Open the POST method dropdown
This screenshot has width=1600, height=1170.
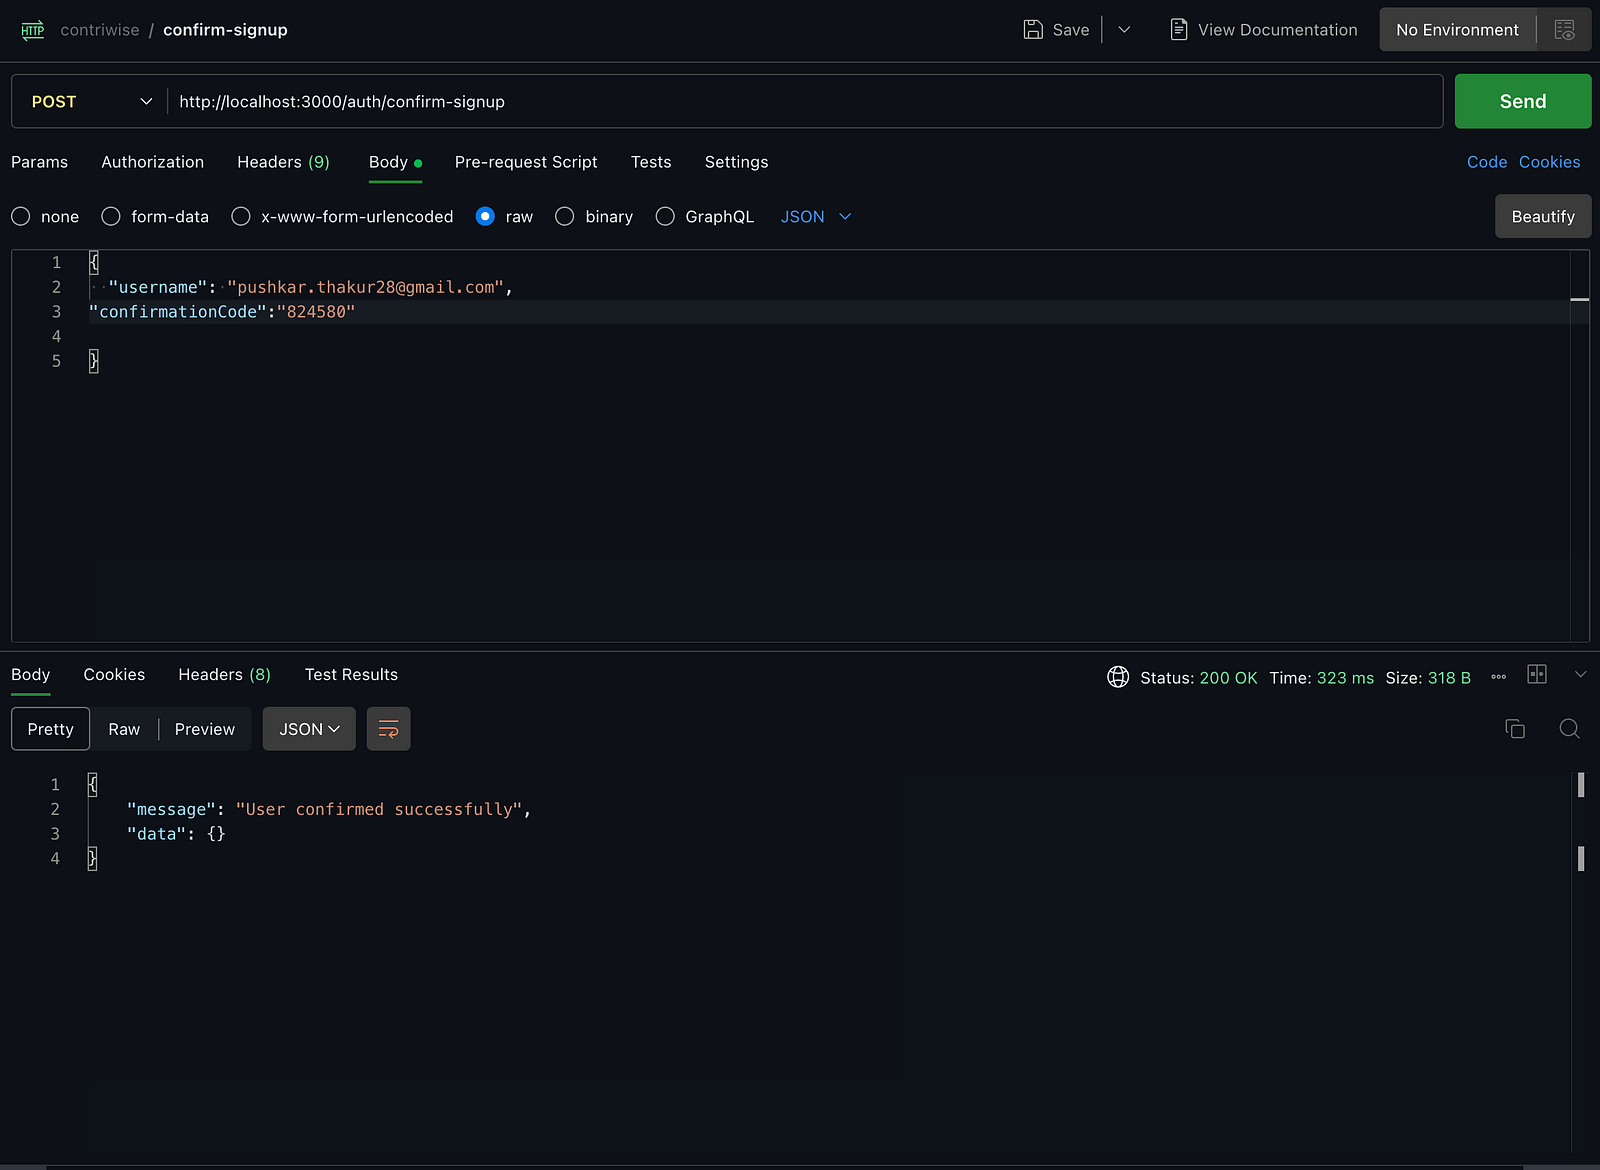click(90, 101)
